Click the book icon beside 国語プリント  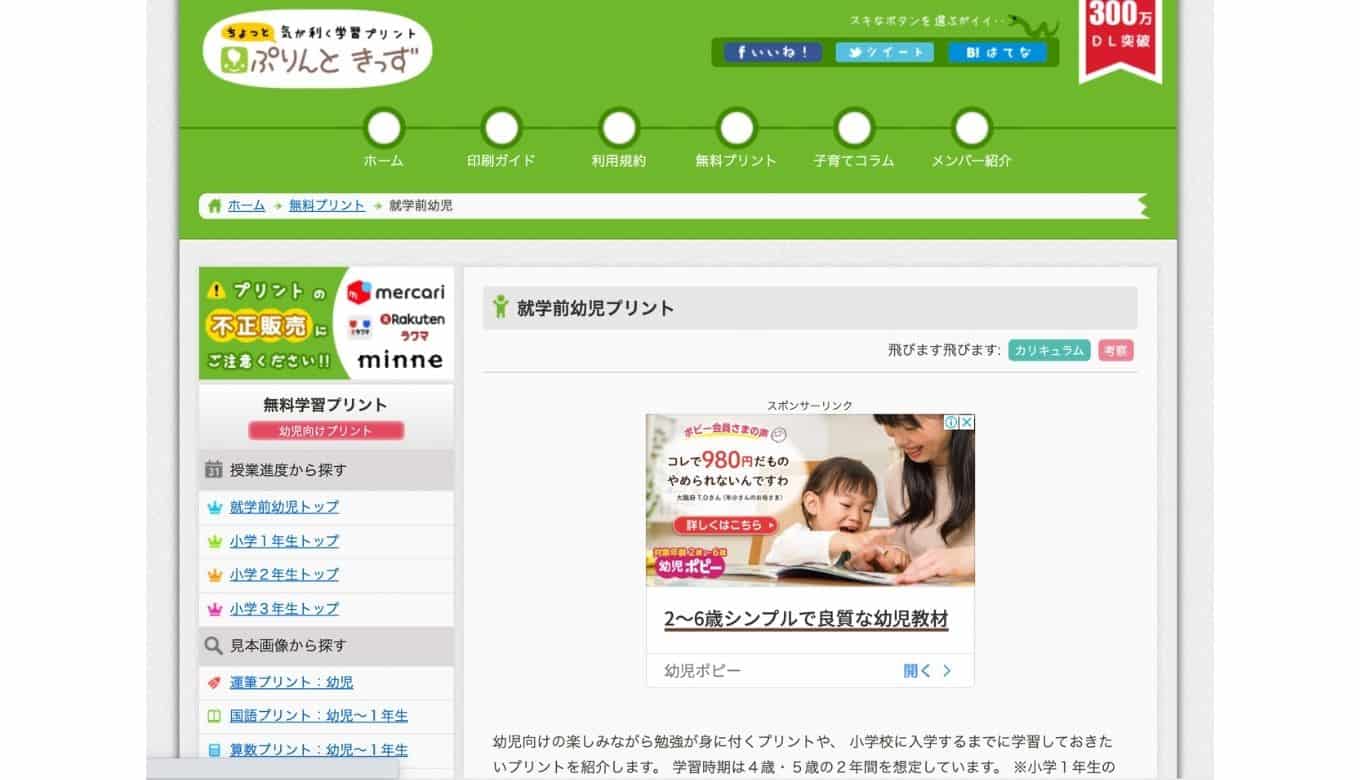[x=213, y=715]
